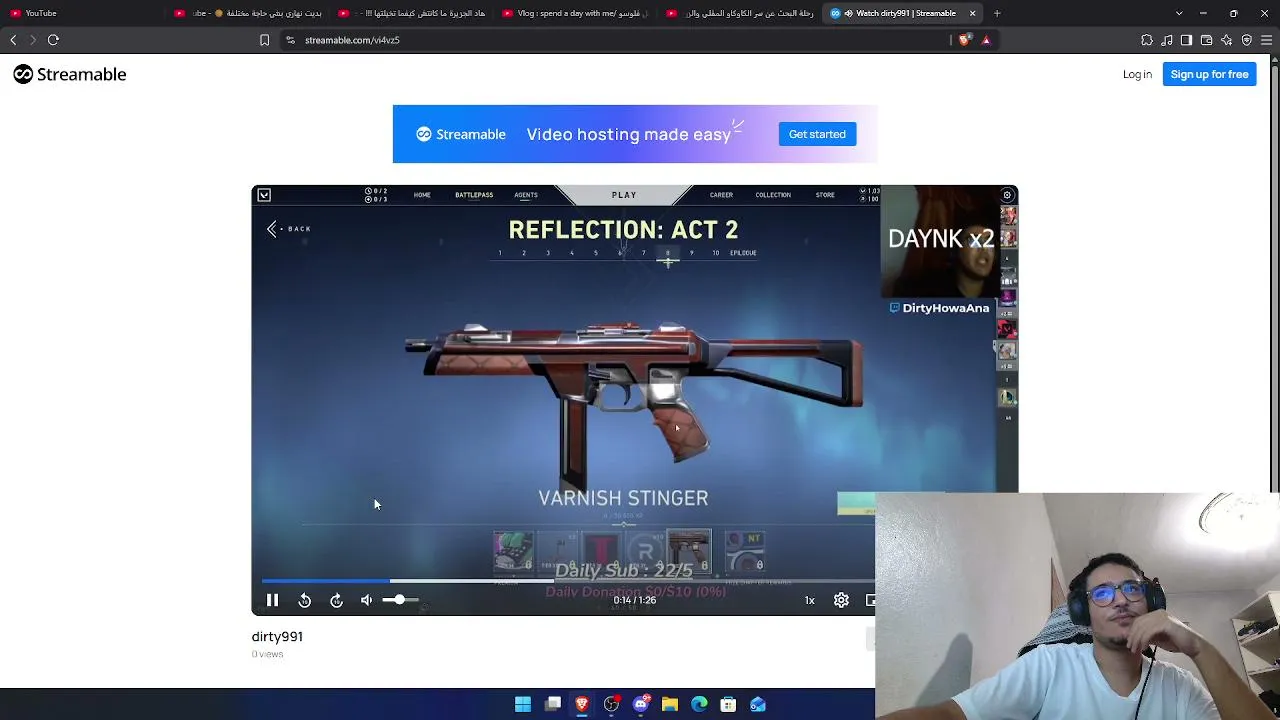
Task: Go forward to the next page
Action: pos(33,40)
